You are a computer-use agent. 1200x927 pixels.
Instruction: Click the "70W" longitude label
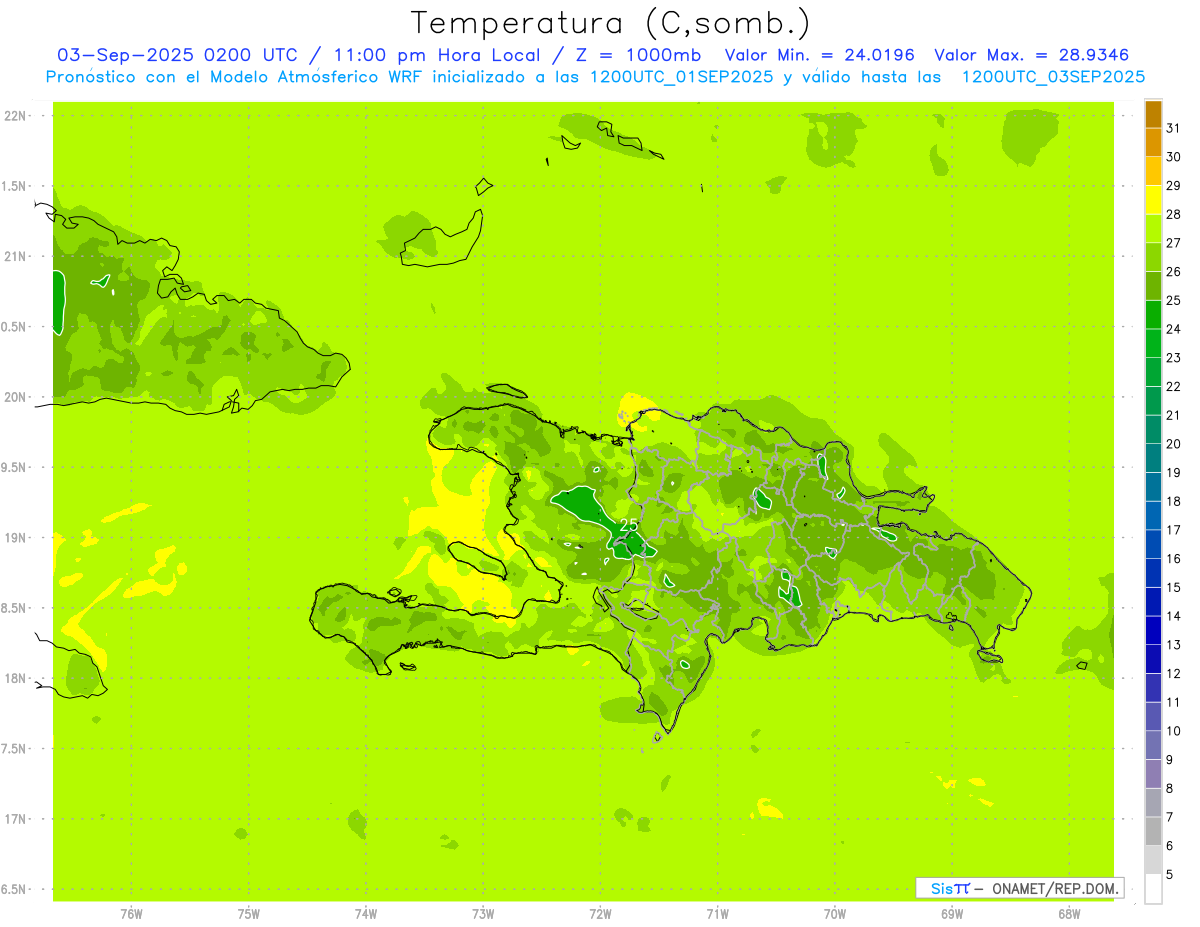tap(835, 913)
